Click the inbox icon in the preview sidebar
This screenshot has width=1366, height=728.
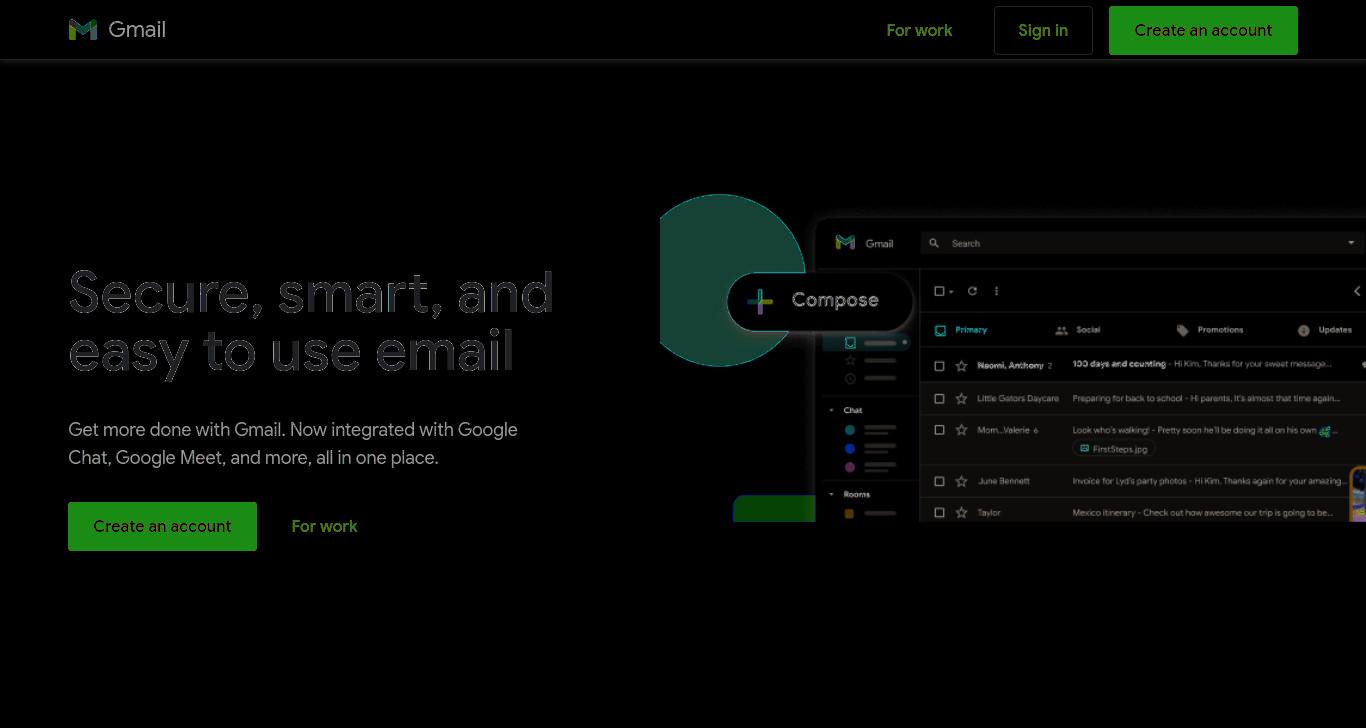(x=850, y=343)
